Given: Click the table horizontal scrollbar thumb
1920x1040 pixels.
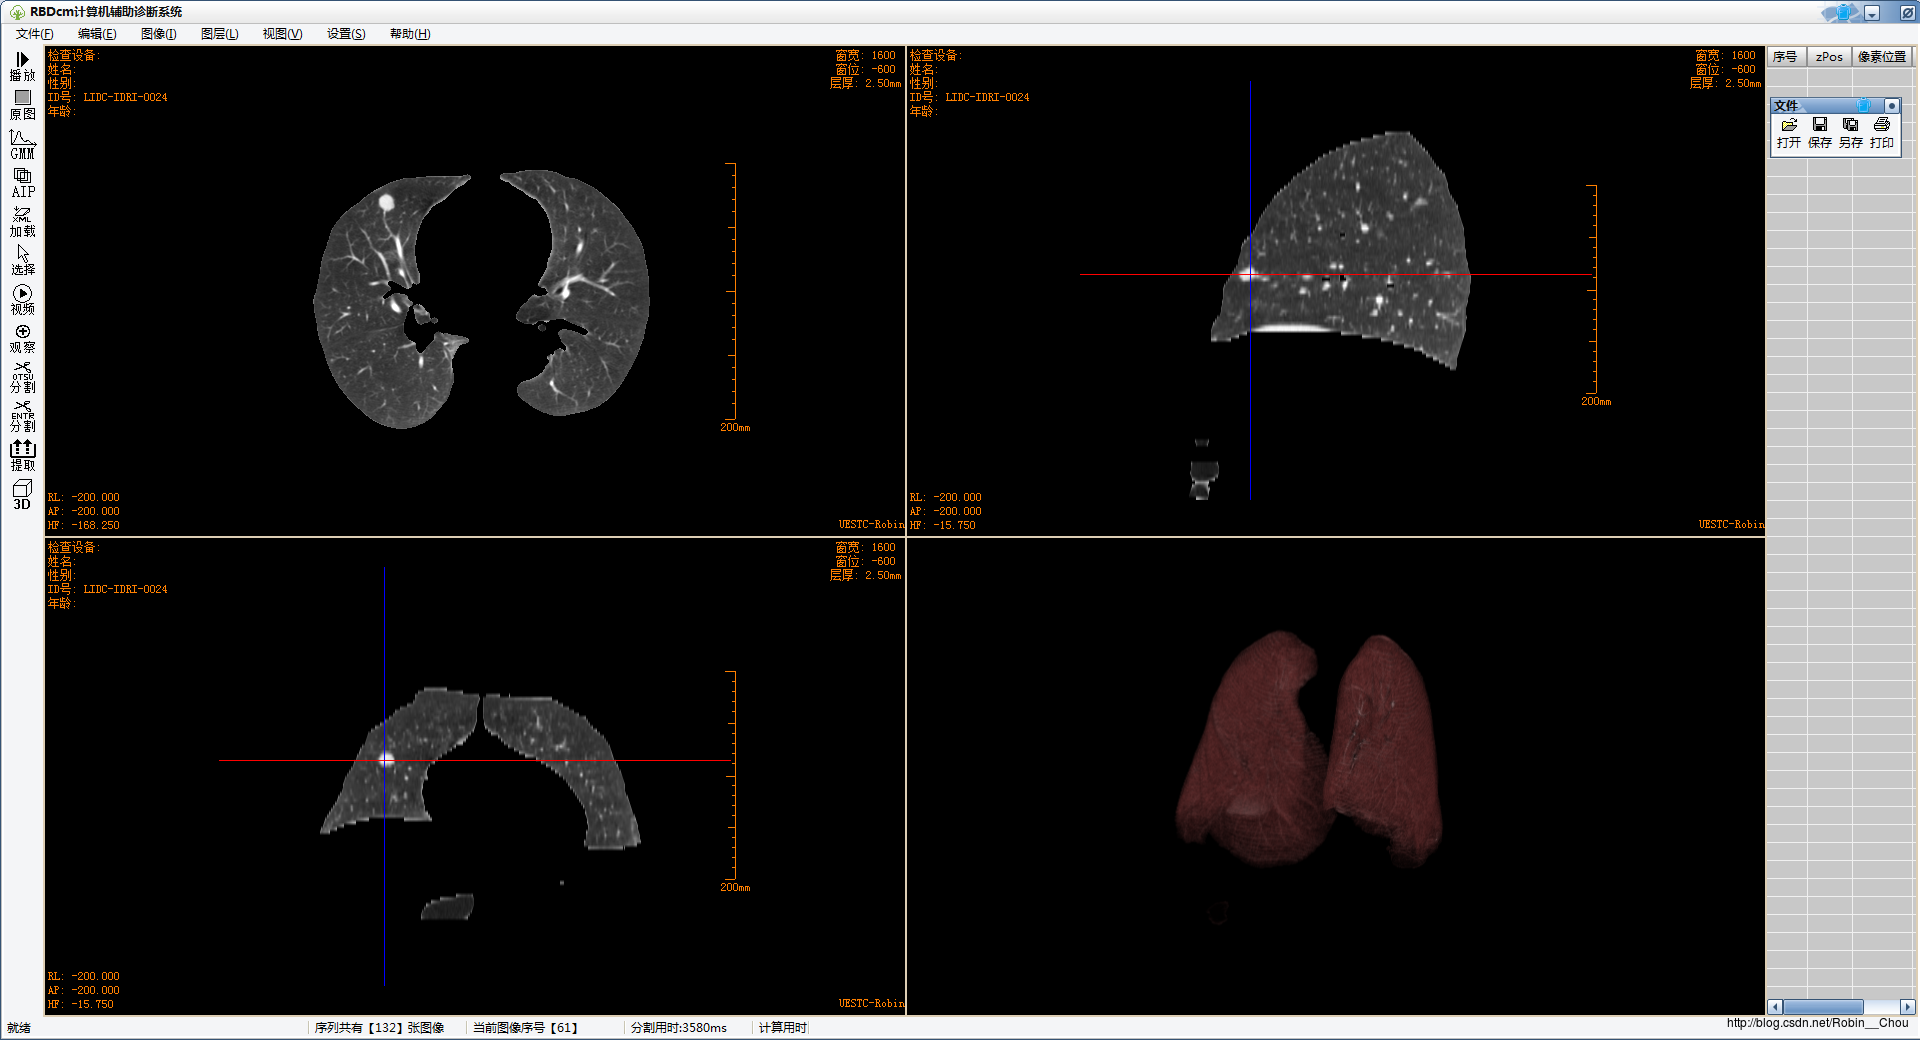Looking at the screenshot, I should (1823, 1007).
